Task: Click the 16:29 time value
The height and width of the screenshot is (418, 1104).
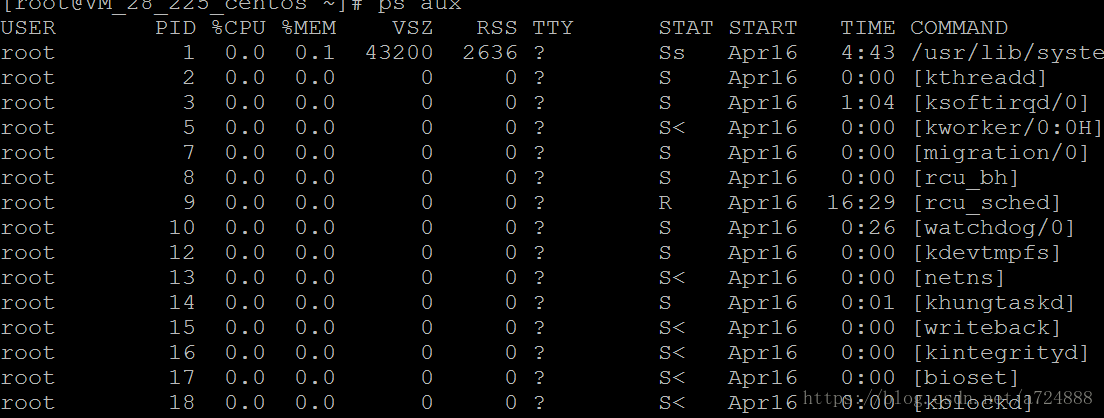Action: tap(860, 203)
